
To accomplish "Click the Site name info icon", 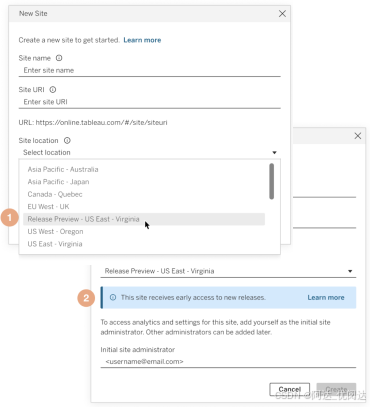I will coord(59,58).
